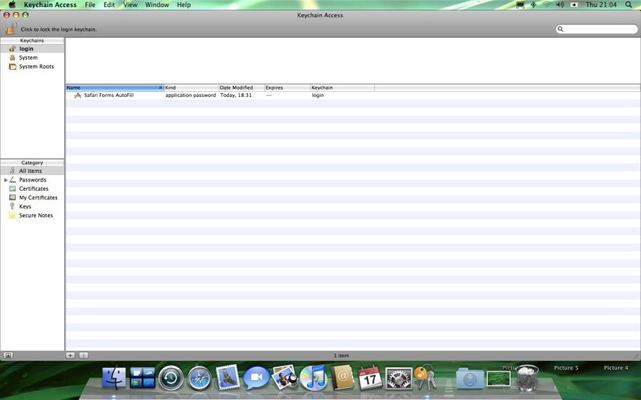The width and height of the screenshot is (641, 400).
Task: Launch iPhoto from the Dock
Action: tap(285, 377)
